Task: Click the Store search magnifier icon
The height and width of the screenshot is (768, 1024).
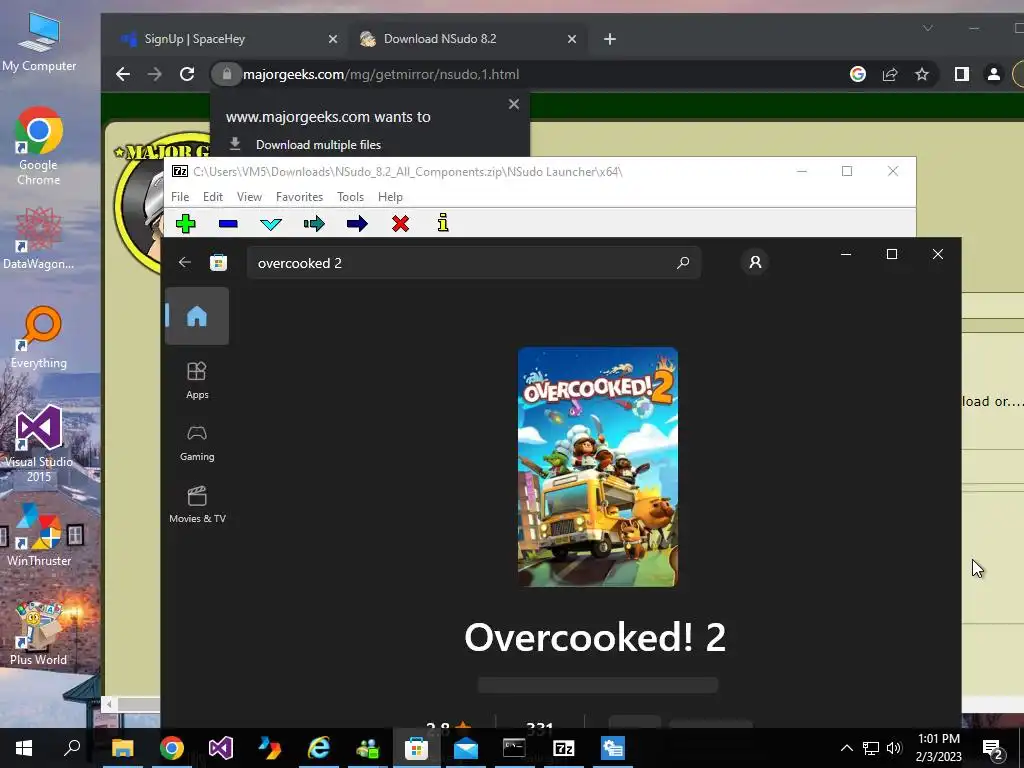Action: coord(683,263)
